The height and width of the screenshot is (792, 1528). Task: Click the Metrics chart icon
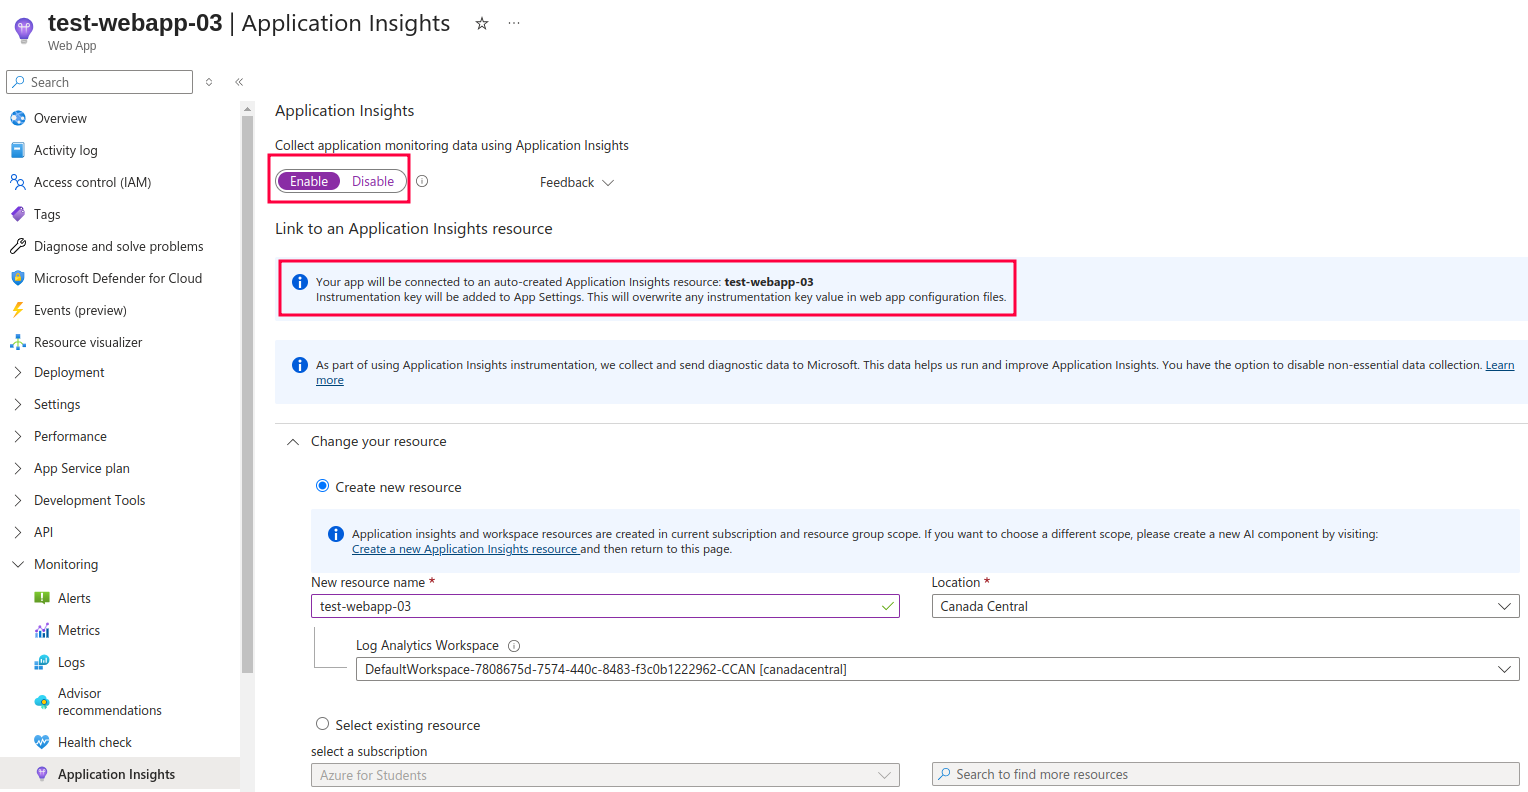pos(42,630)
